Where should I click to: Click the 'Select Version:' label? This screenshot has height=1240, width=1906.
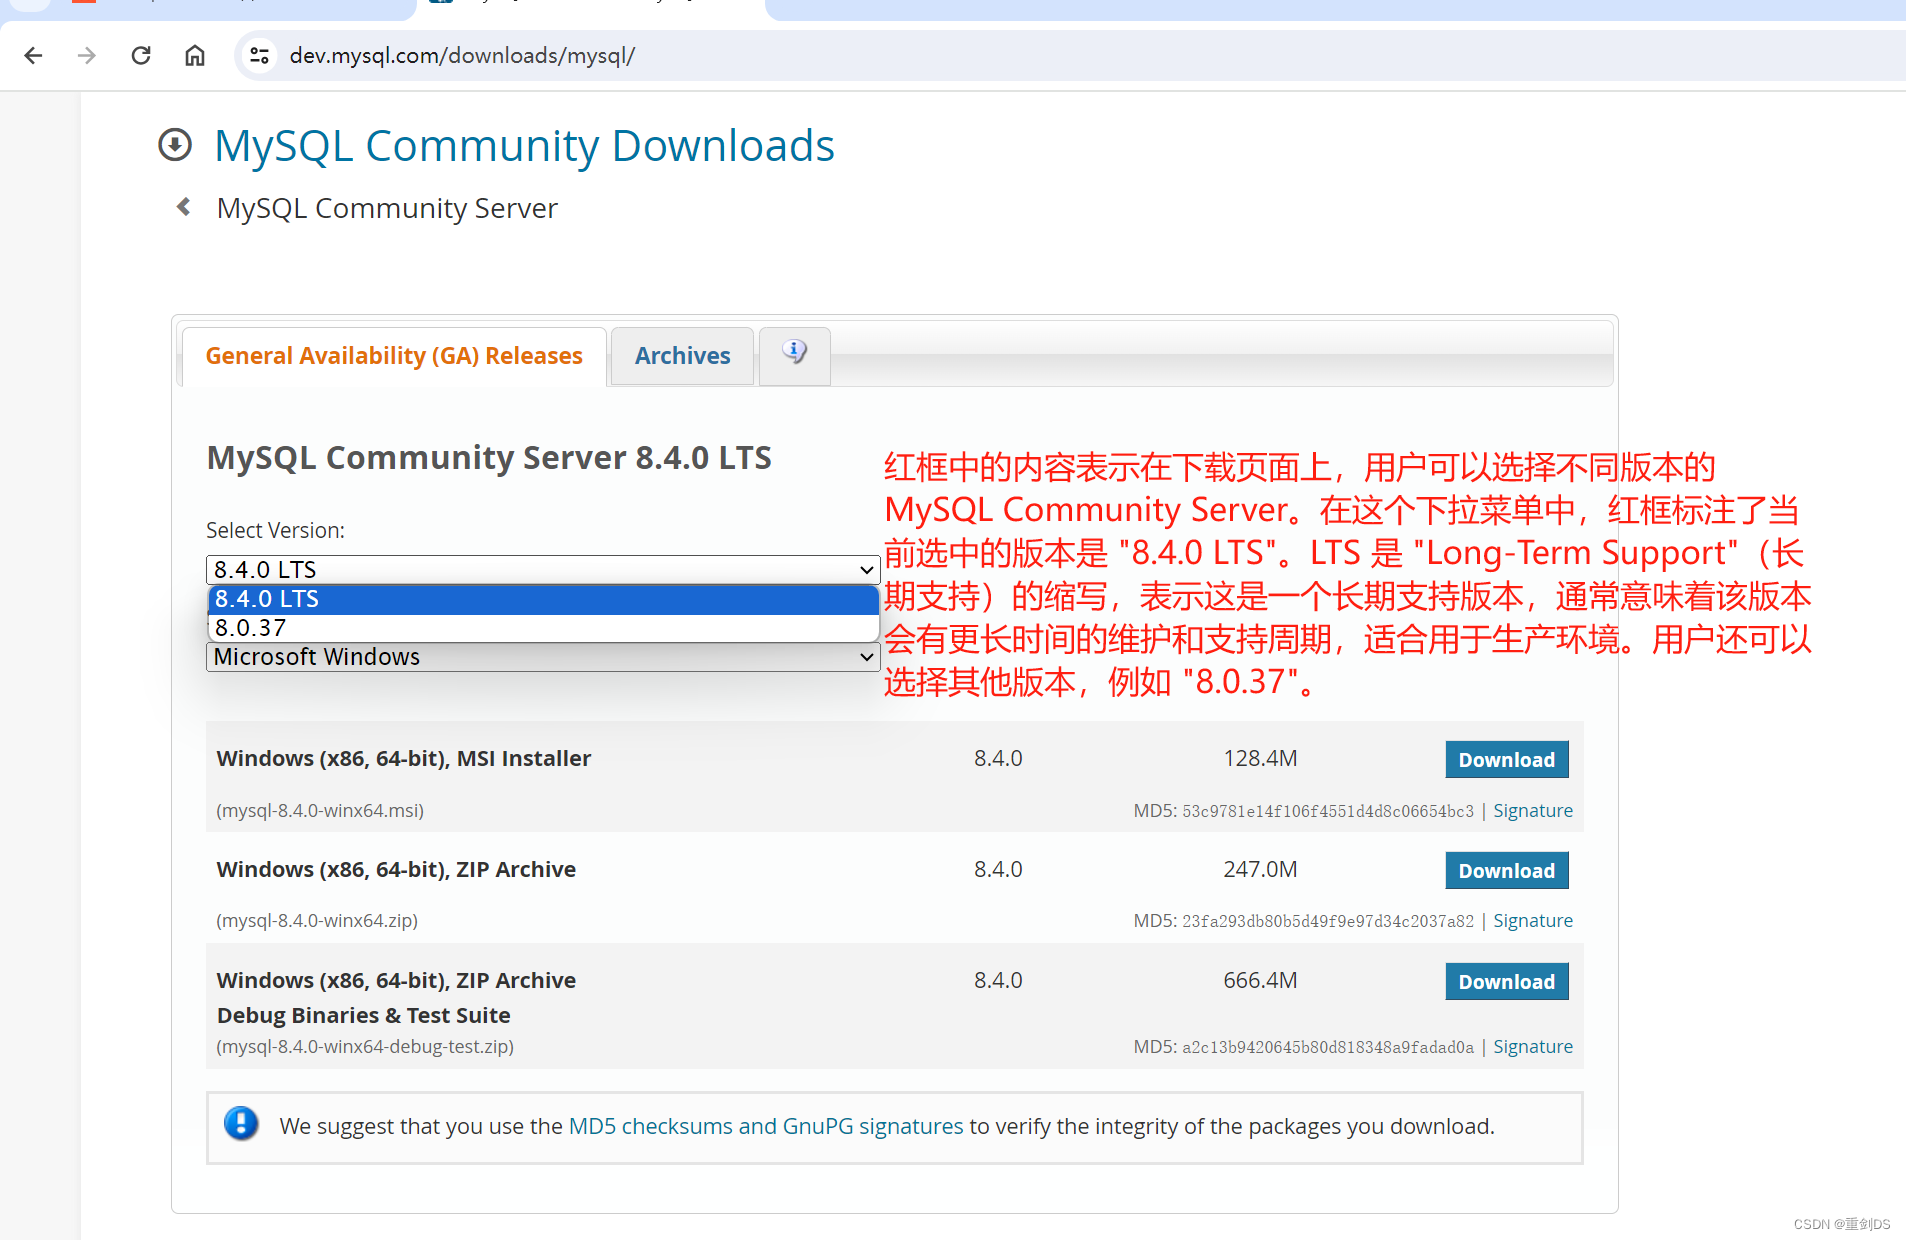(x=275, y=531)
